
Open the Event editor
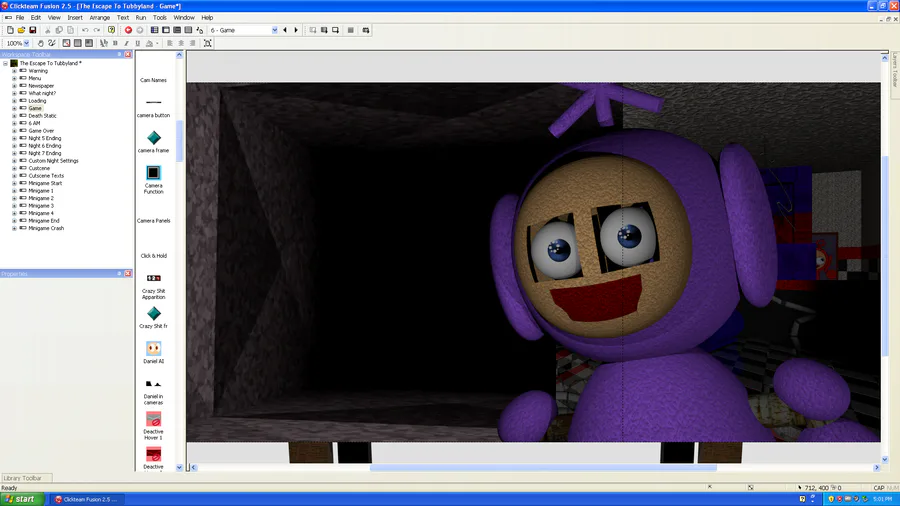click(177, 30)
